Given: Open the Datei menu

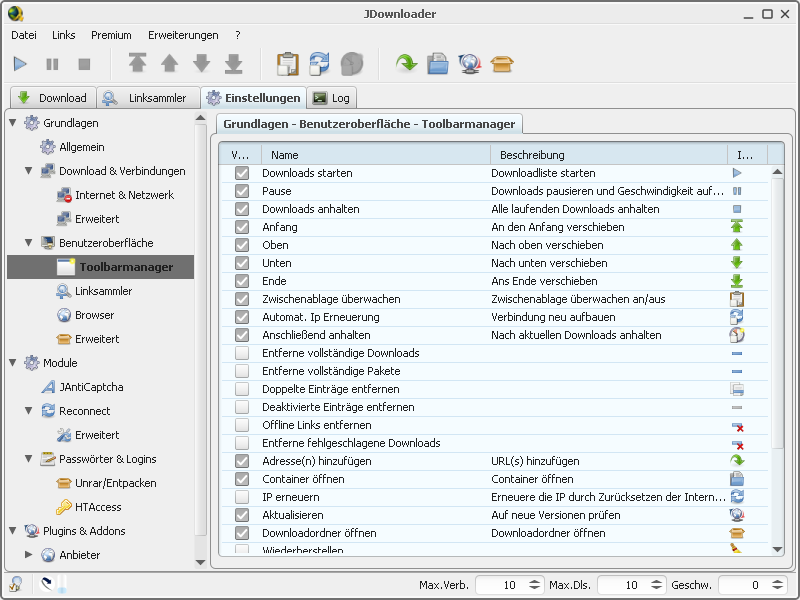Looking at the screenshot, I should (x=24, y=35).
